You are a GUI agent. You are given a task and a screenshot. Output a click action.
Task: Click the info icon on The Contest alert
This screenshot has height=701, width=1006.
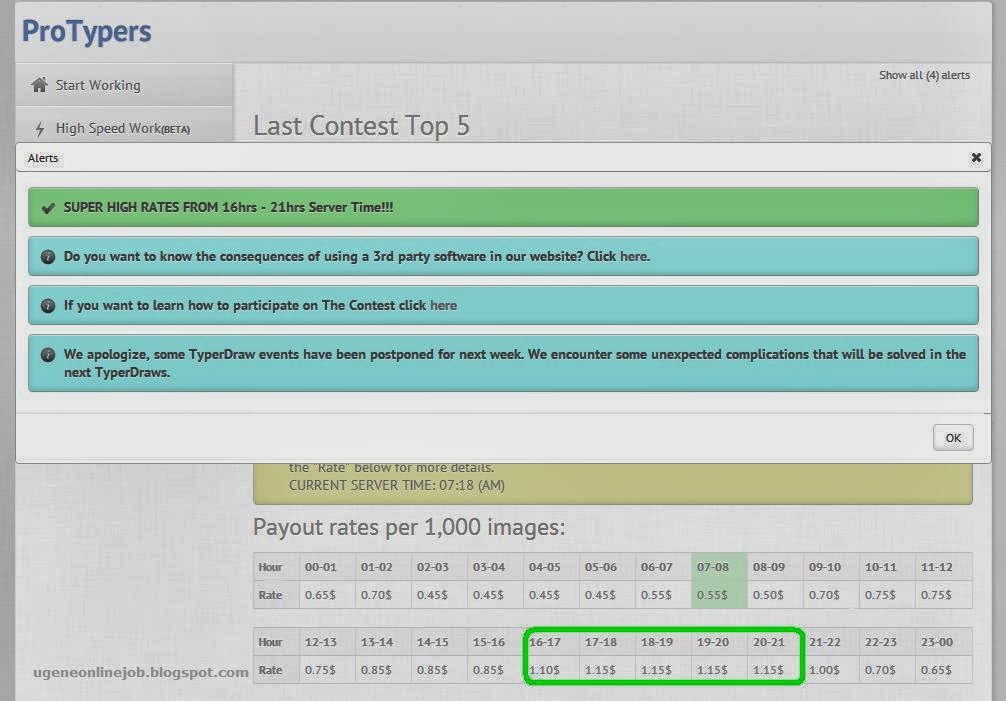pyautogui.click(x=47, y=305)
